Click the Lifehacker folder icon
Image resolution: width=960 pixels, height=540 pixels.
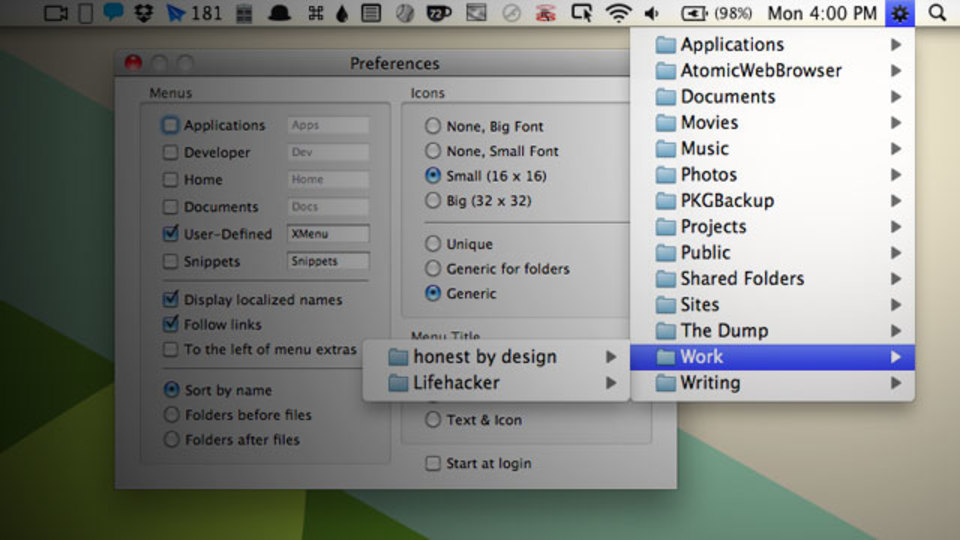[398, 383]
